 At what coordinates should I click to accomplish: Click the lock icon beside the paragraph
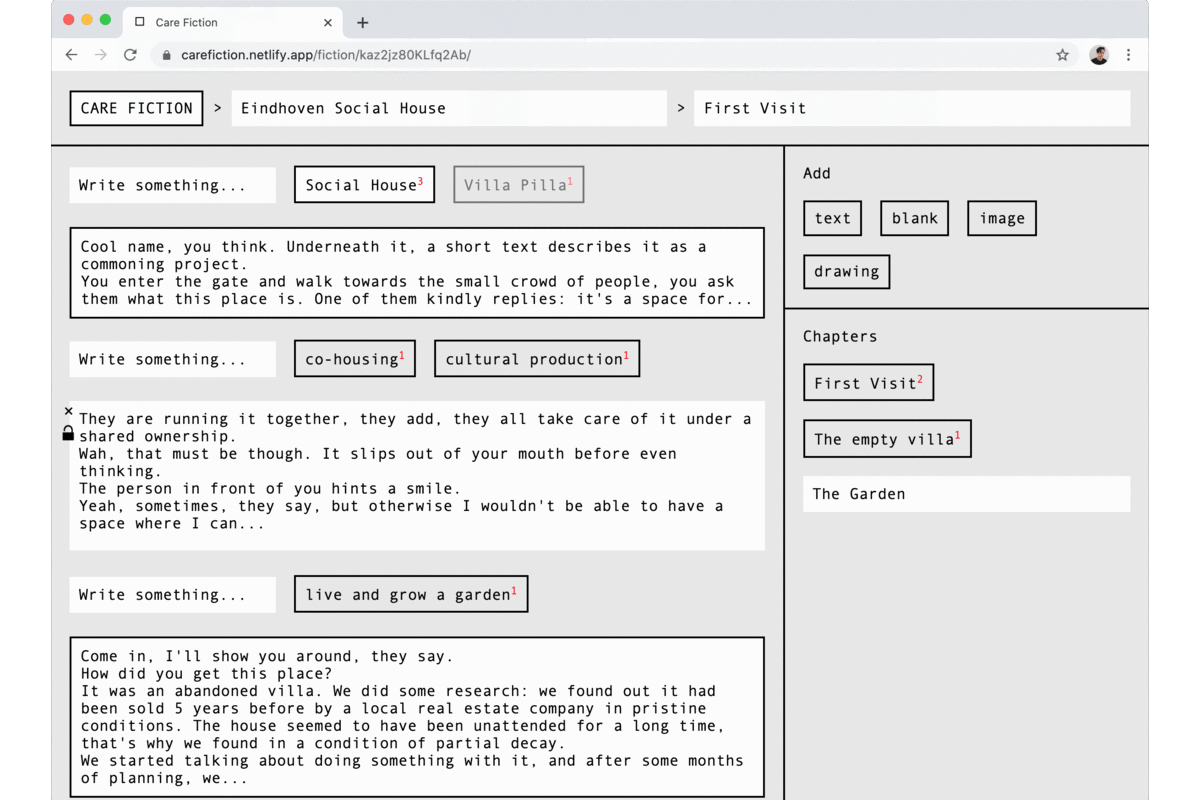point(68,433)
